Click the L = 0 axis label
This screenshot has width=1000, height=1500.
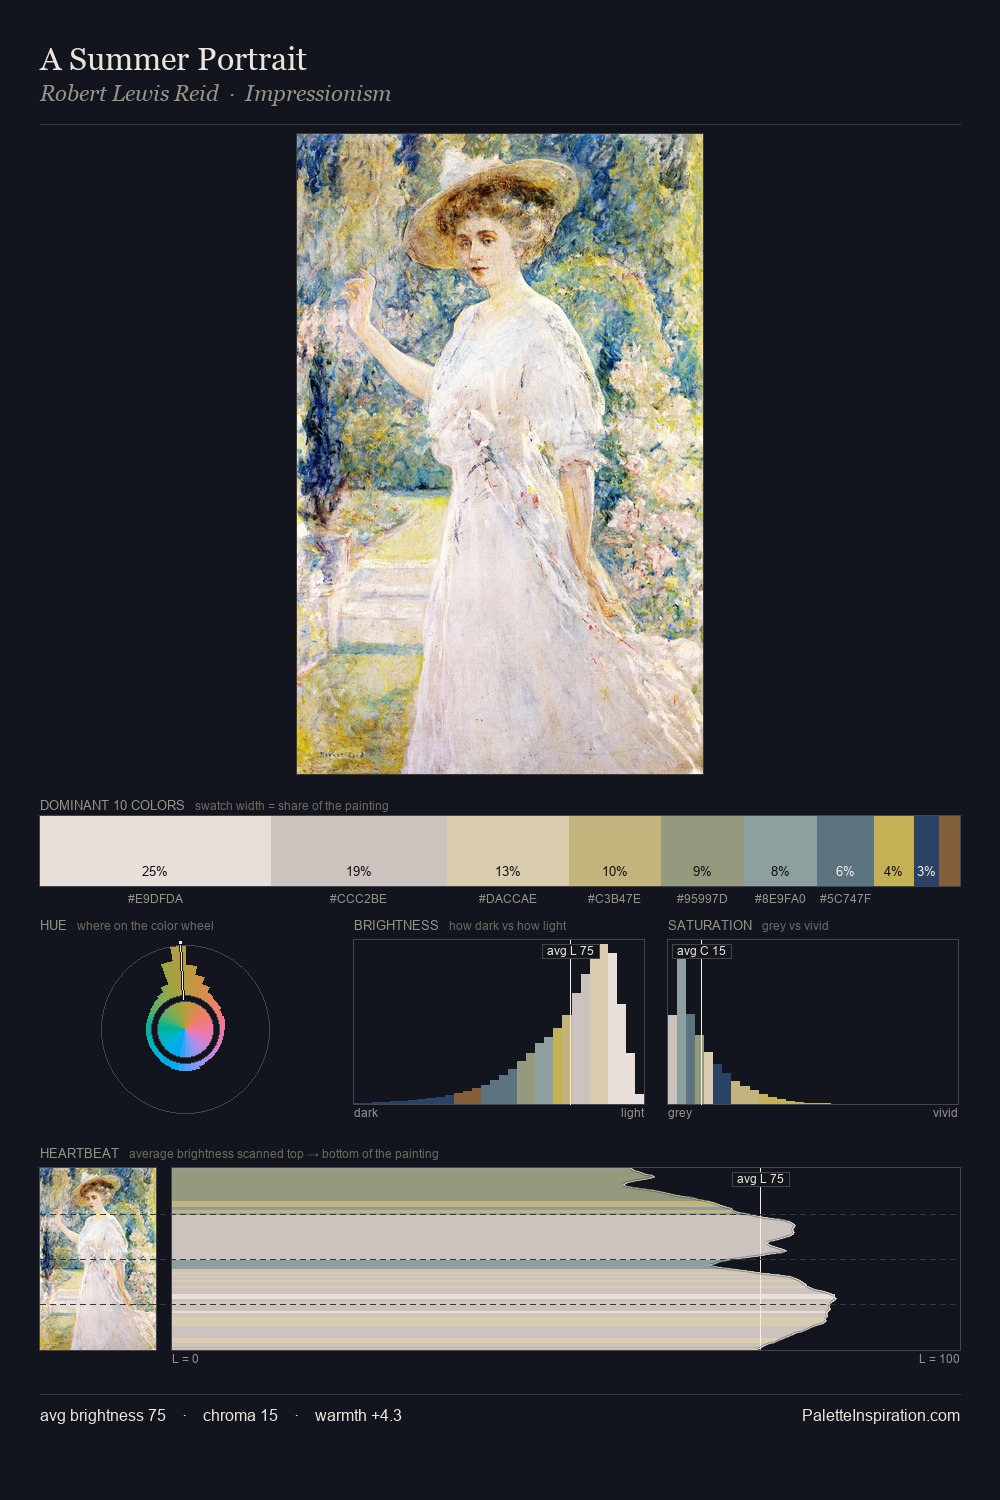pos(185,1359)
